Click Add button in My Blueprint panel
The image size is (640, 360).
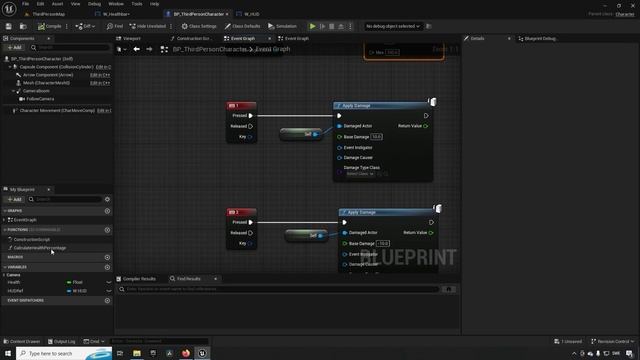15,199
